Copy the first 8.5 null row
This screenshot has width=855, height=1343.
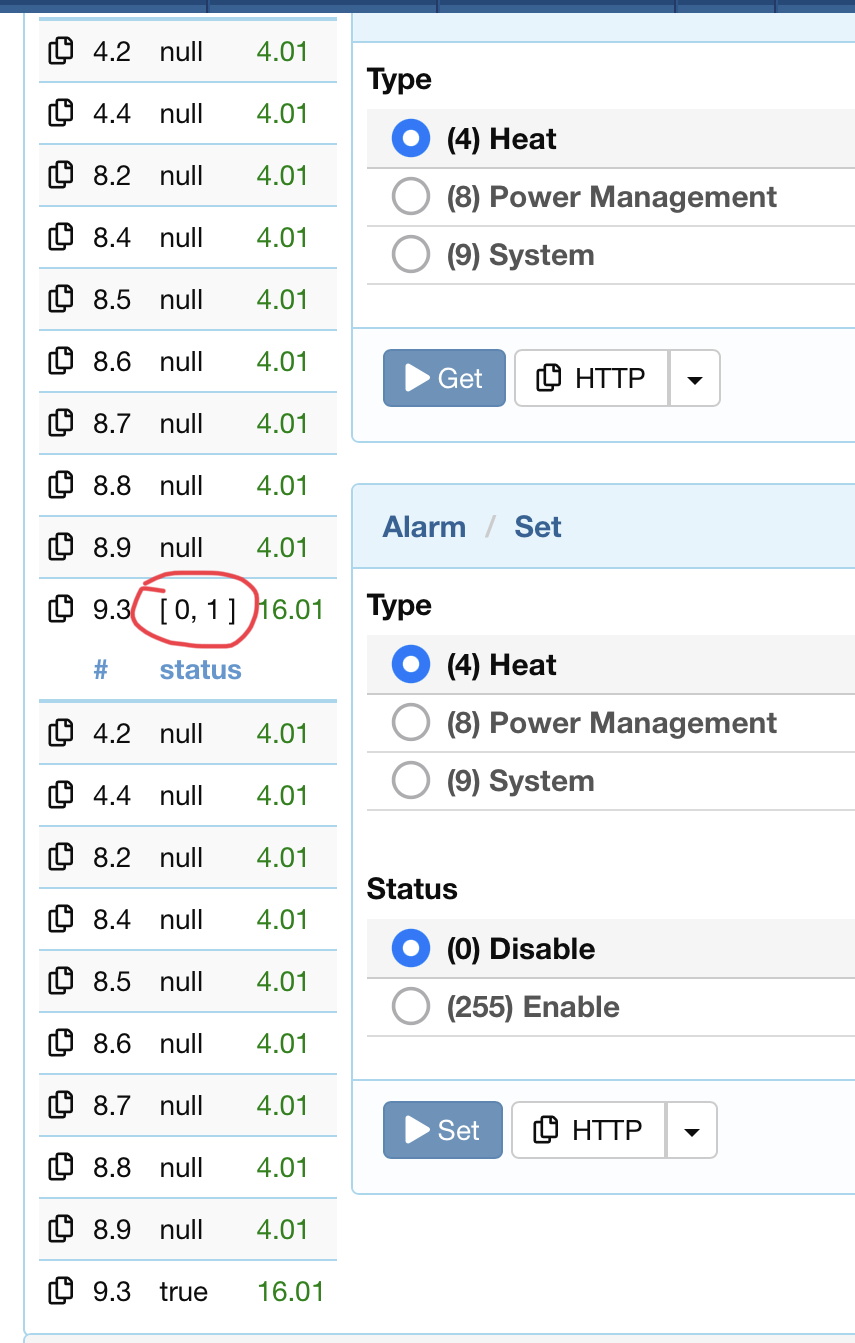pos(61,299)
